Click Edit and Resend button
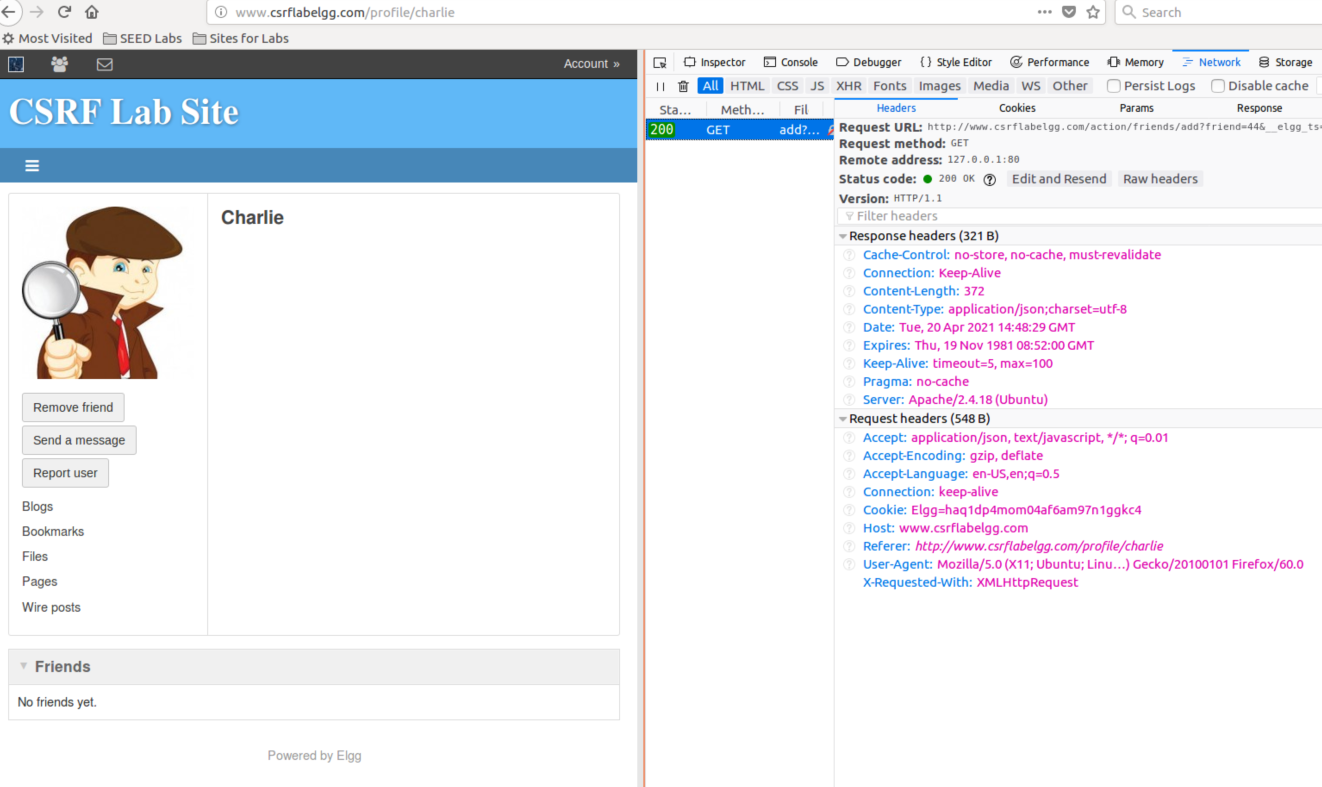 (x=1059, y=179)
